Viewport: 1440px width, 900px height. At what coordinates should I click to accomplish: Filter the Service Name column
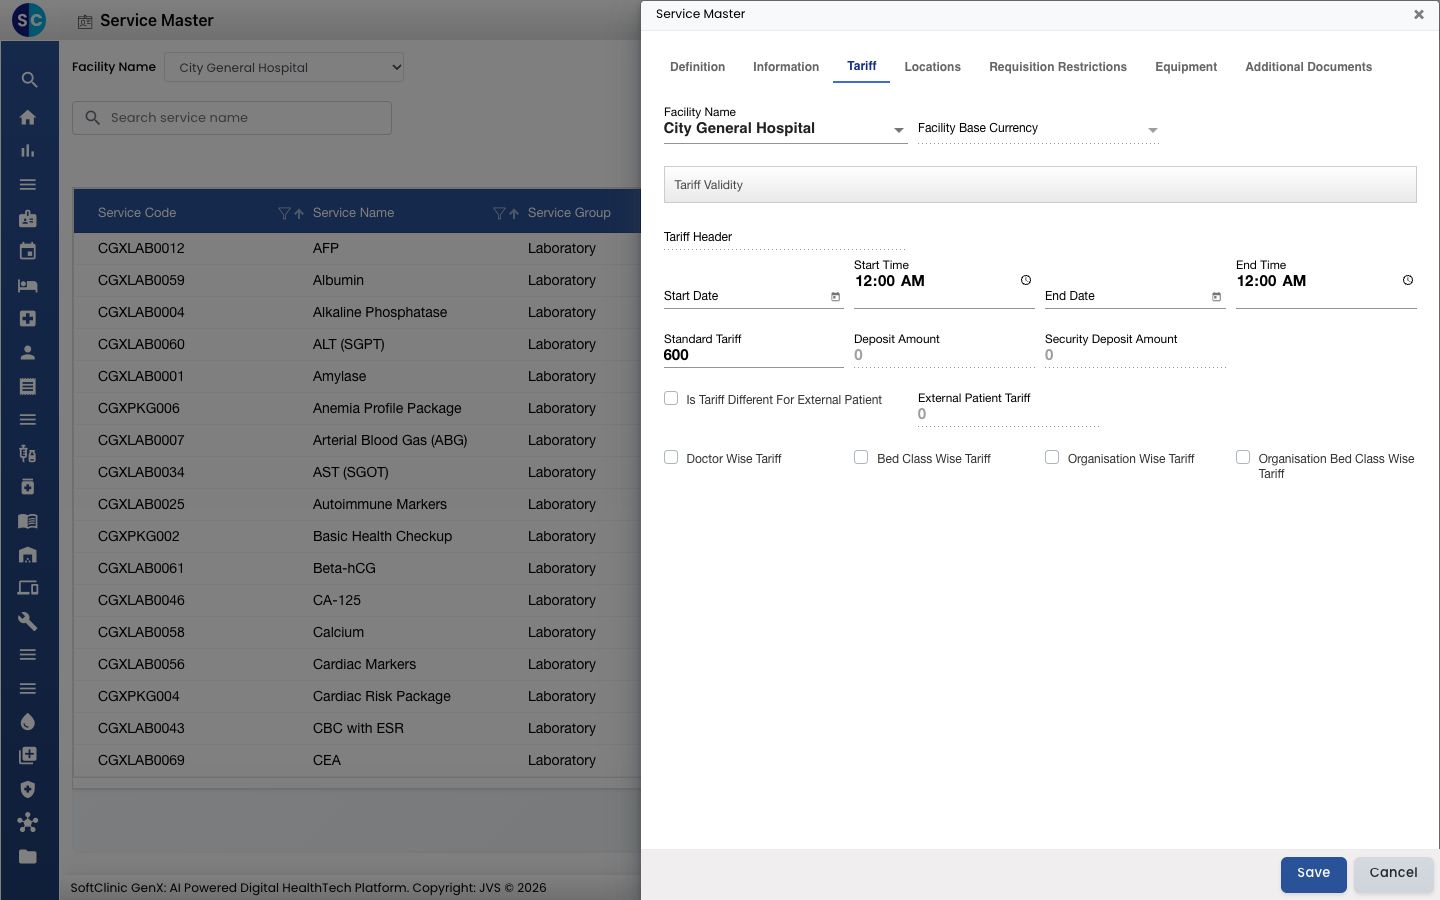pos(499,213)
